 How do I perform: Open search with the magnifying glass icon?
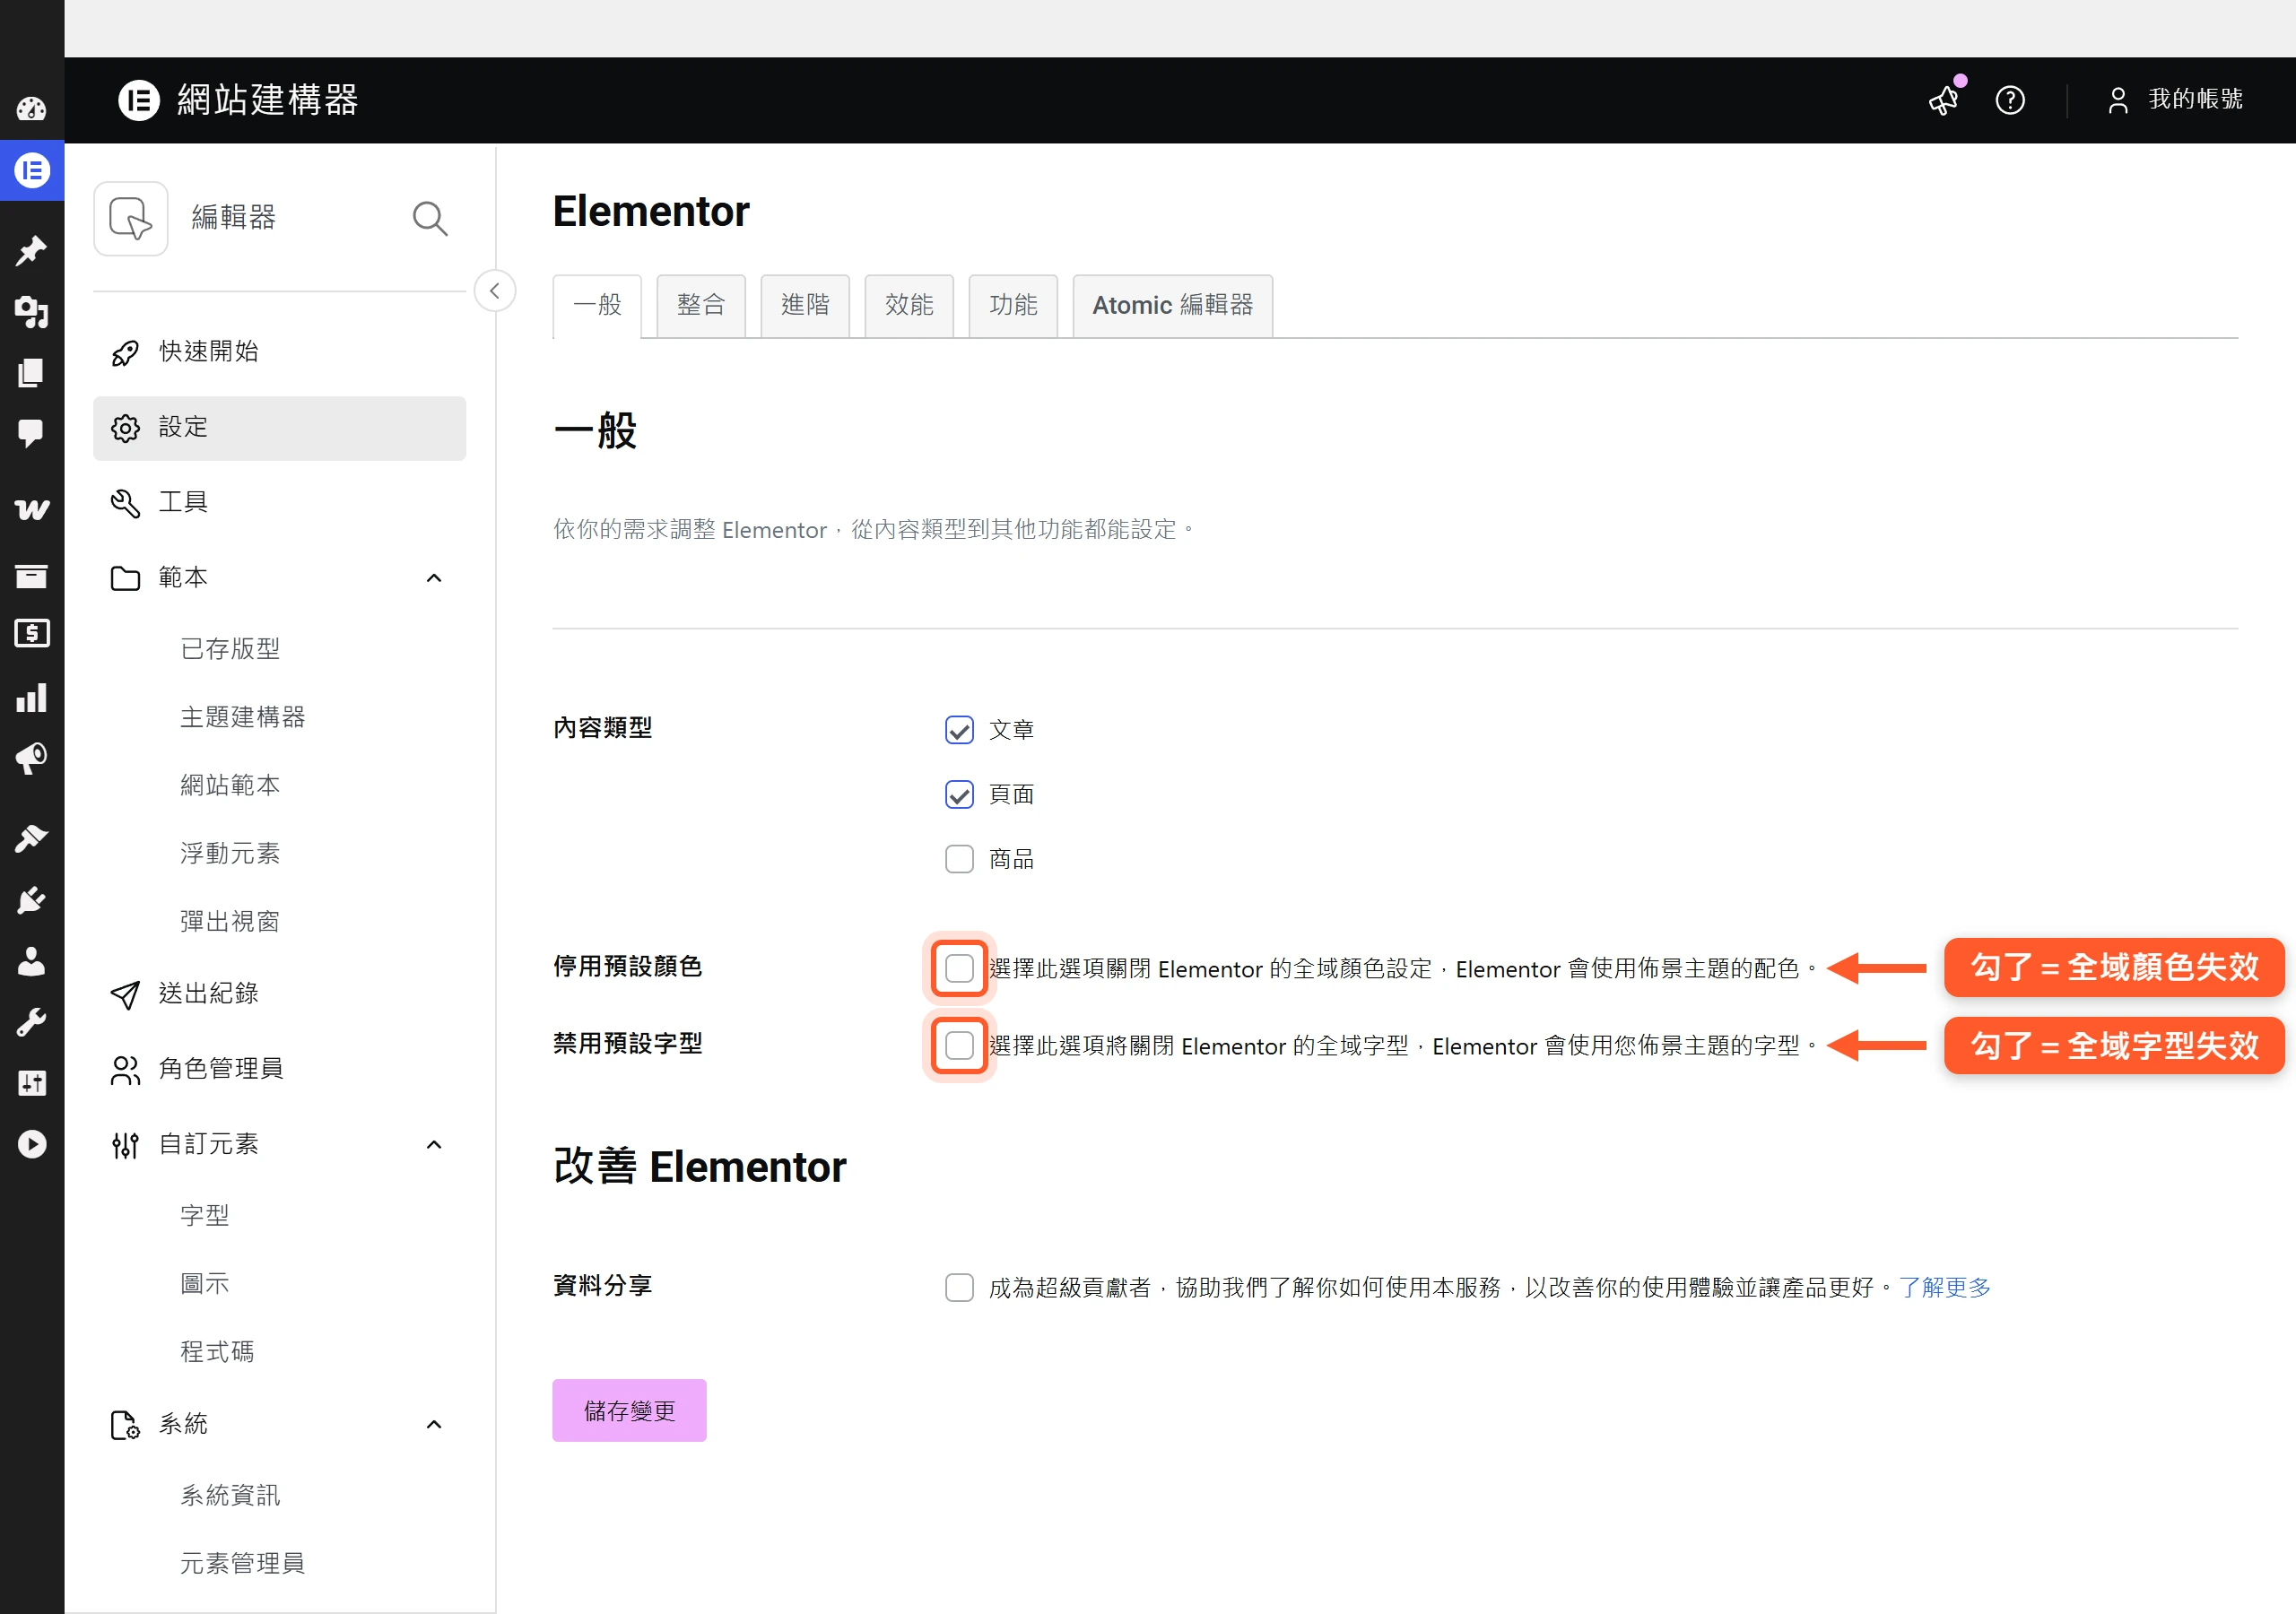pos(430,218)
